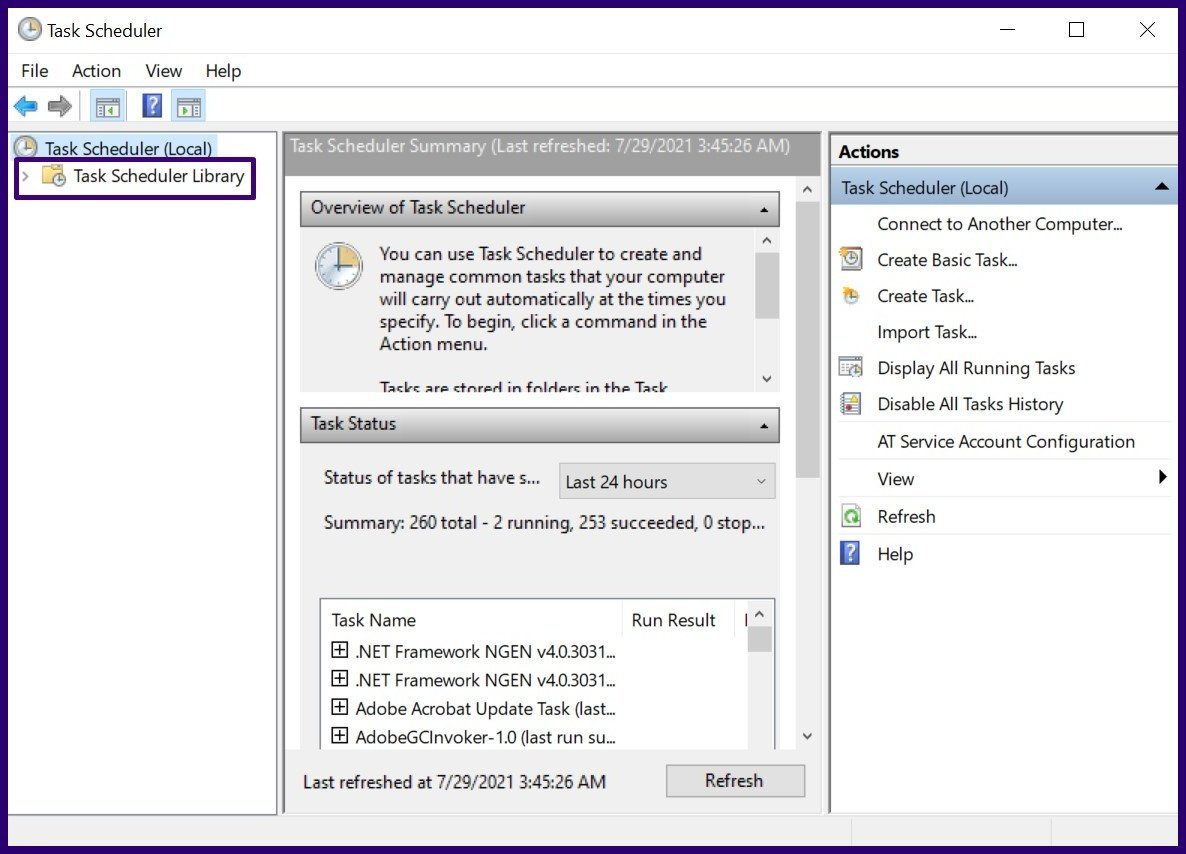The width and height of the screenshot is (1186, 854).
Task: Expand second .NET Framework NGEN task row
Action: tap(340, 679)
